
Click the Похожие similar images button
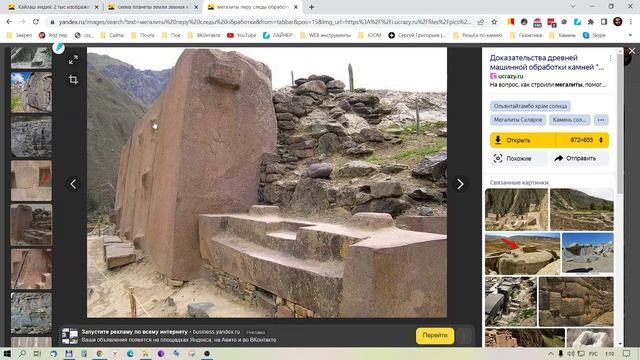(519, 158)
